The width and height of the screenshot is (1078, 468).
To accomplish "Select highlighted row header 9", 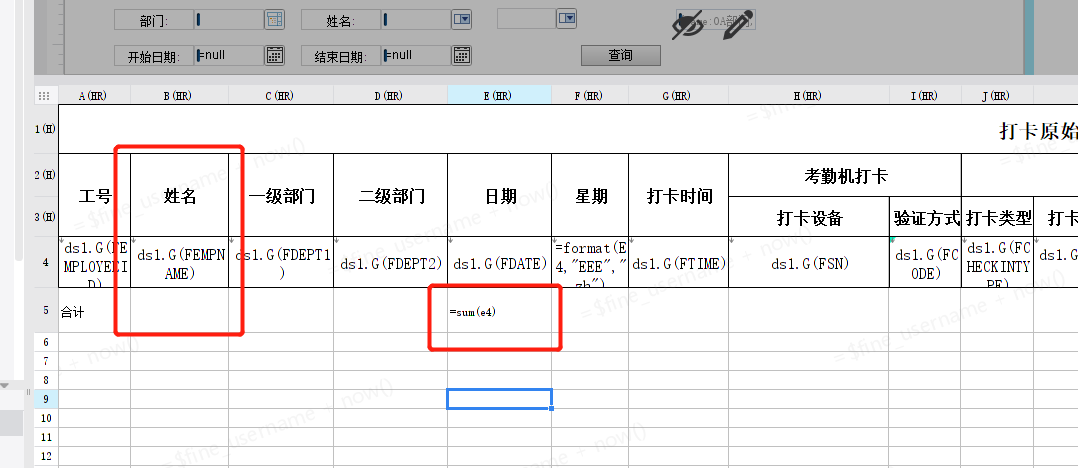I will [x=46, y=399].
